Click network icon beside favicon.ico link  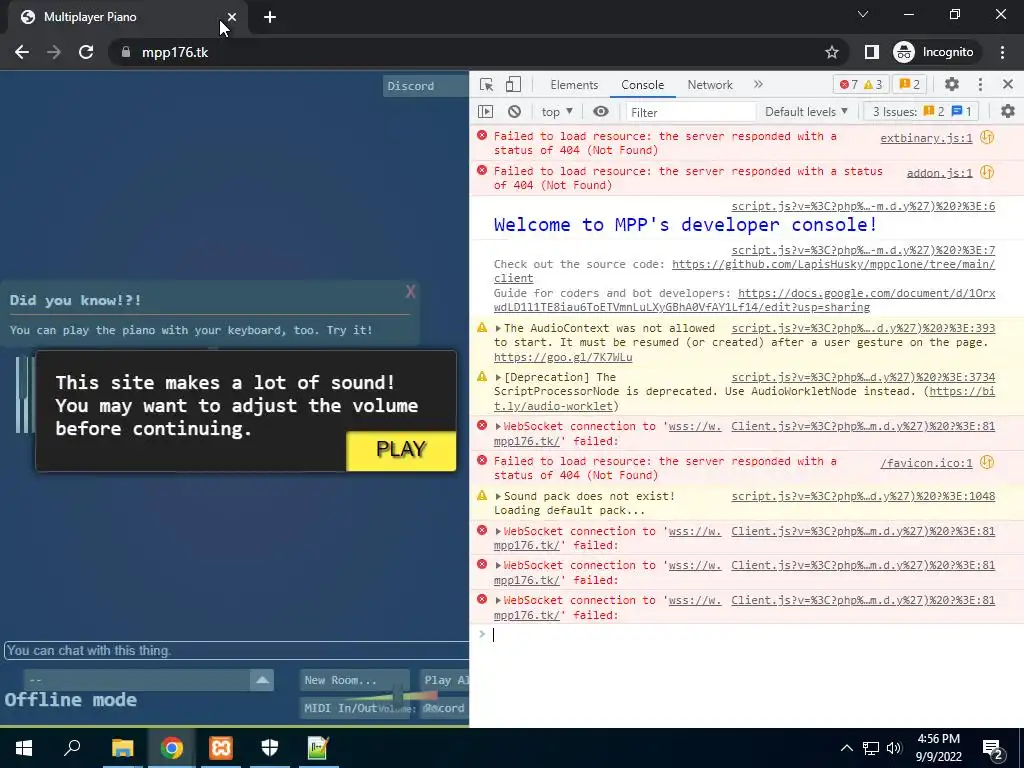[987, 462]
